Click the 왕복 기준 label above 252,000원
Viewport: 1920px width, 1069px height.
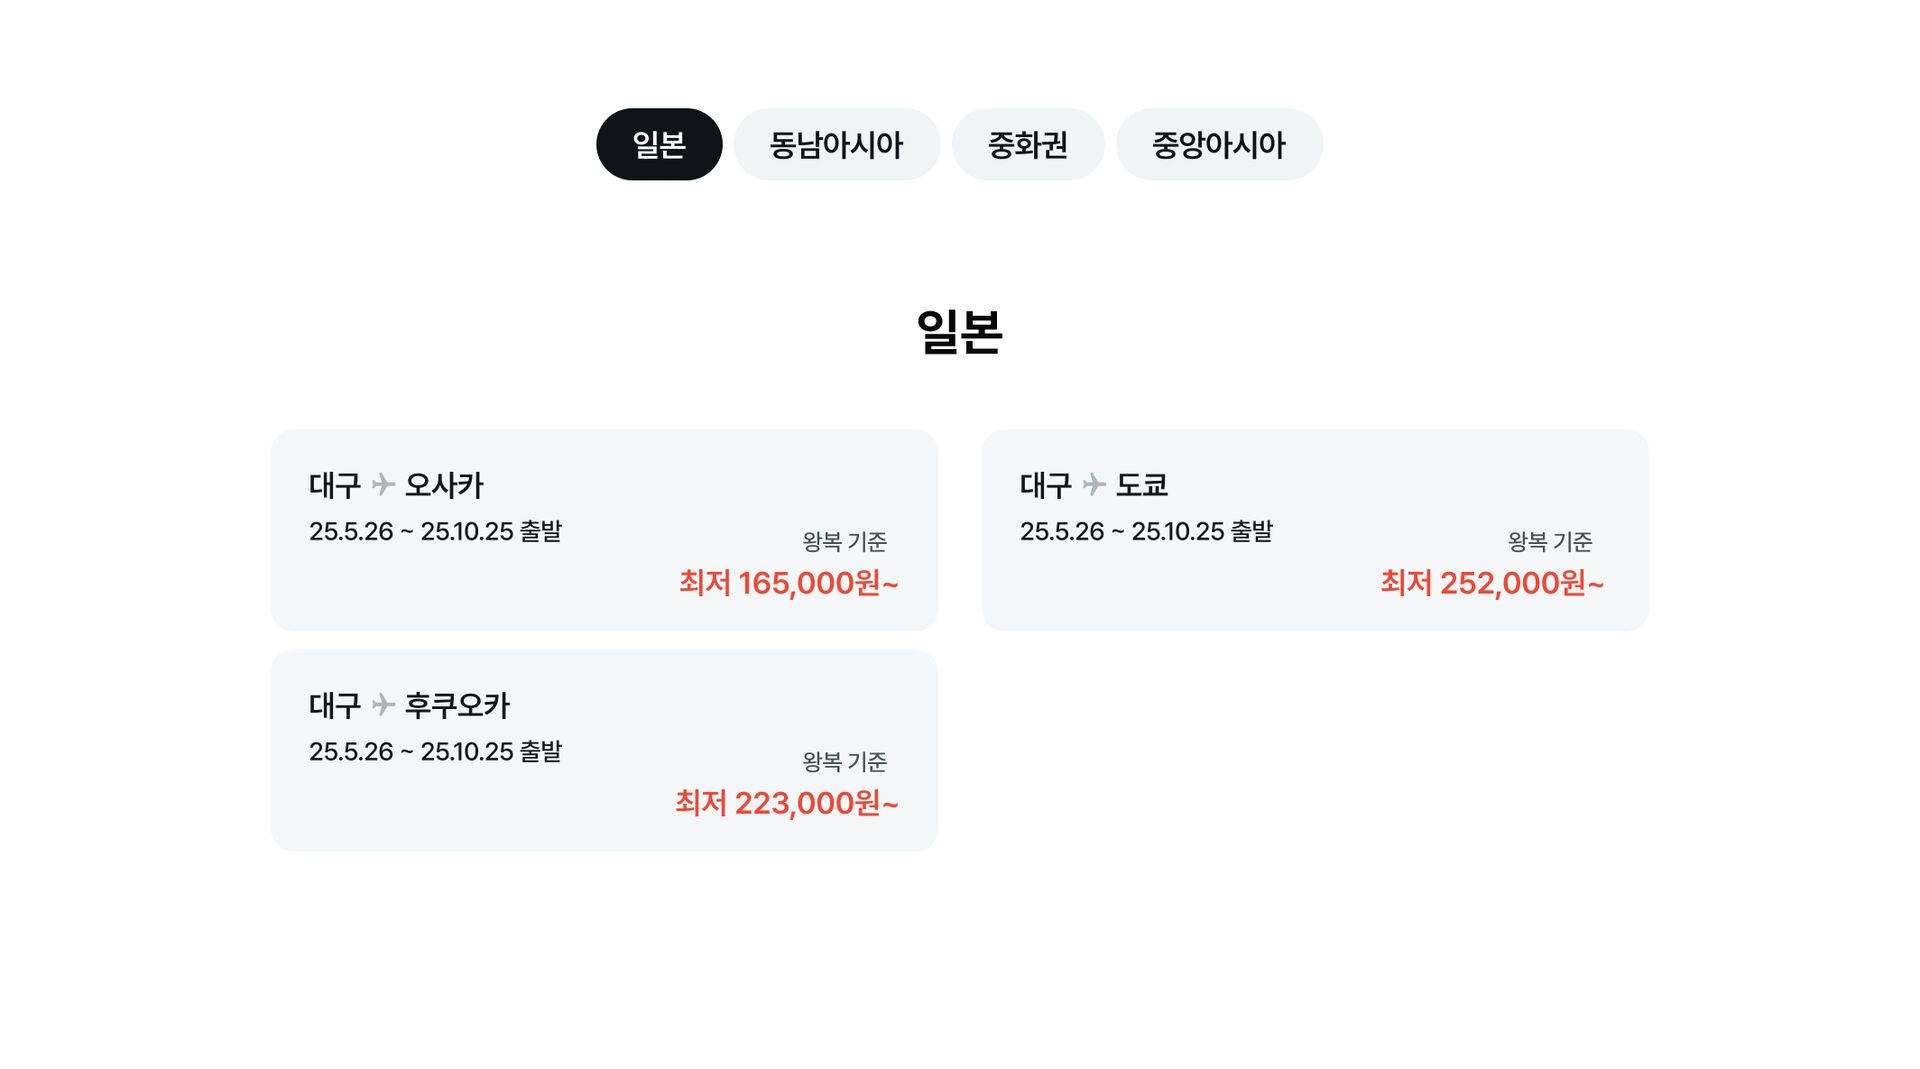point(1549,542)
